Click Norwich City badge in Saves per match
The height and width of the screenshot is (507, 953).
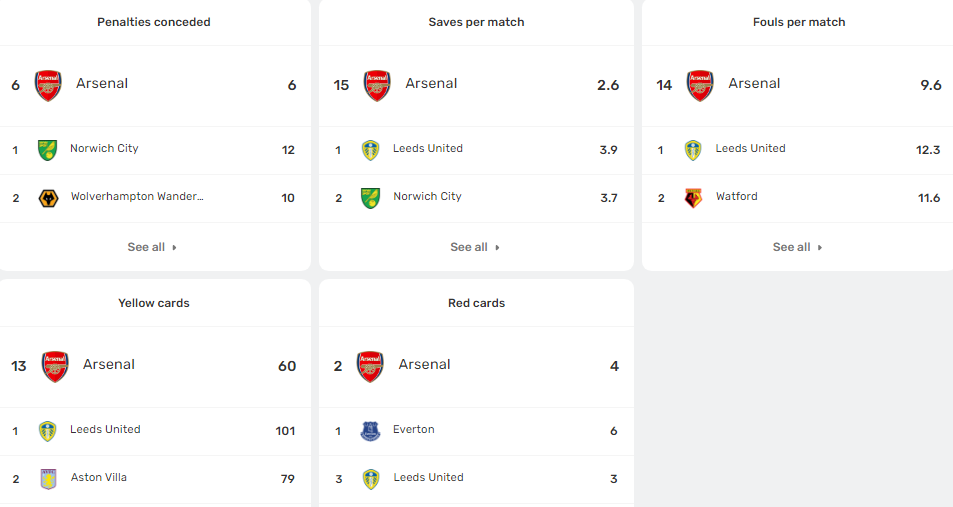tap(370, 198)
